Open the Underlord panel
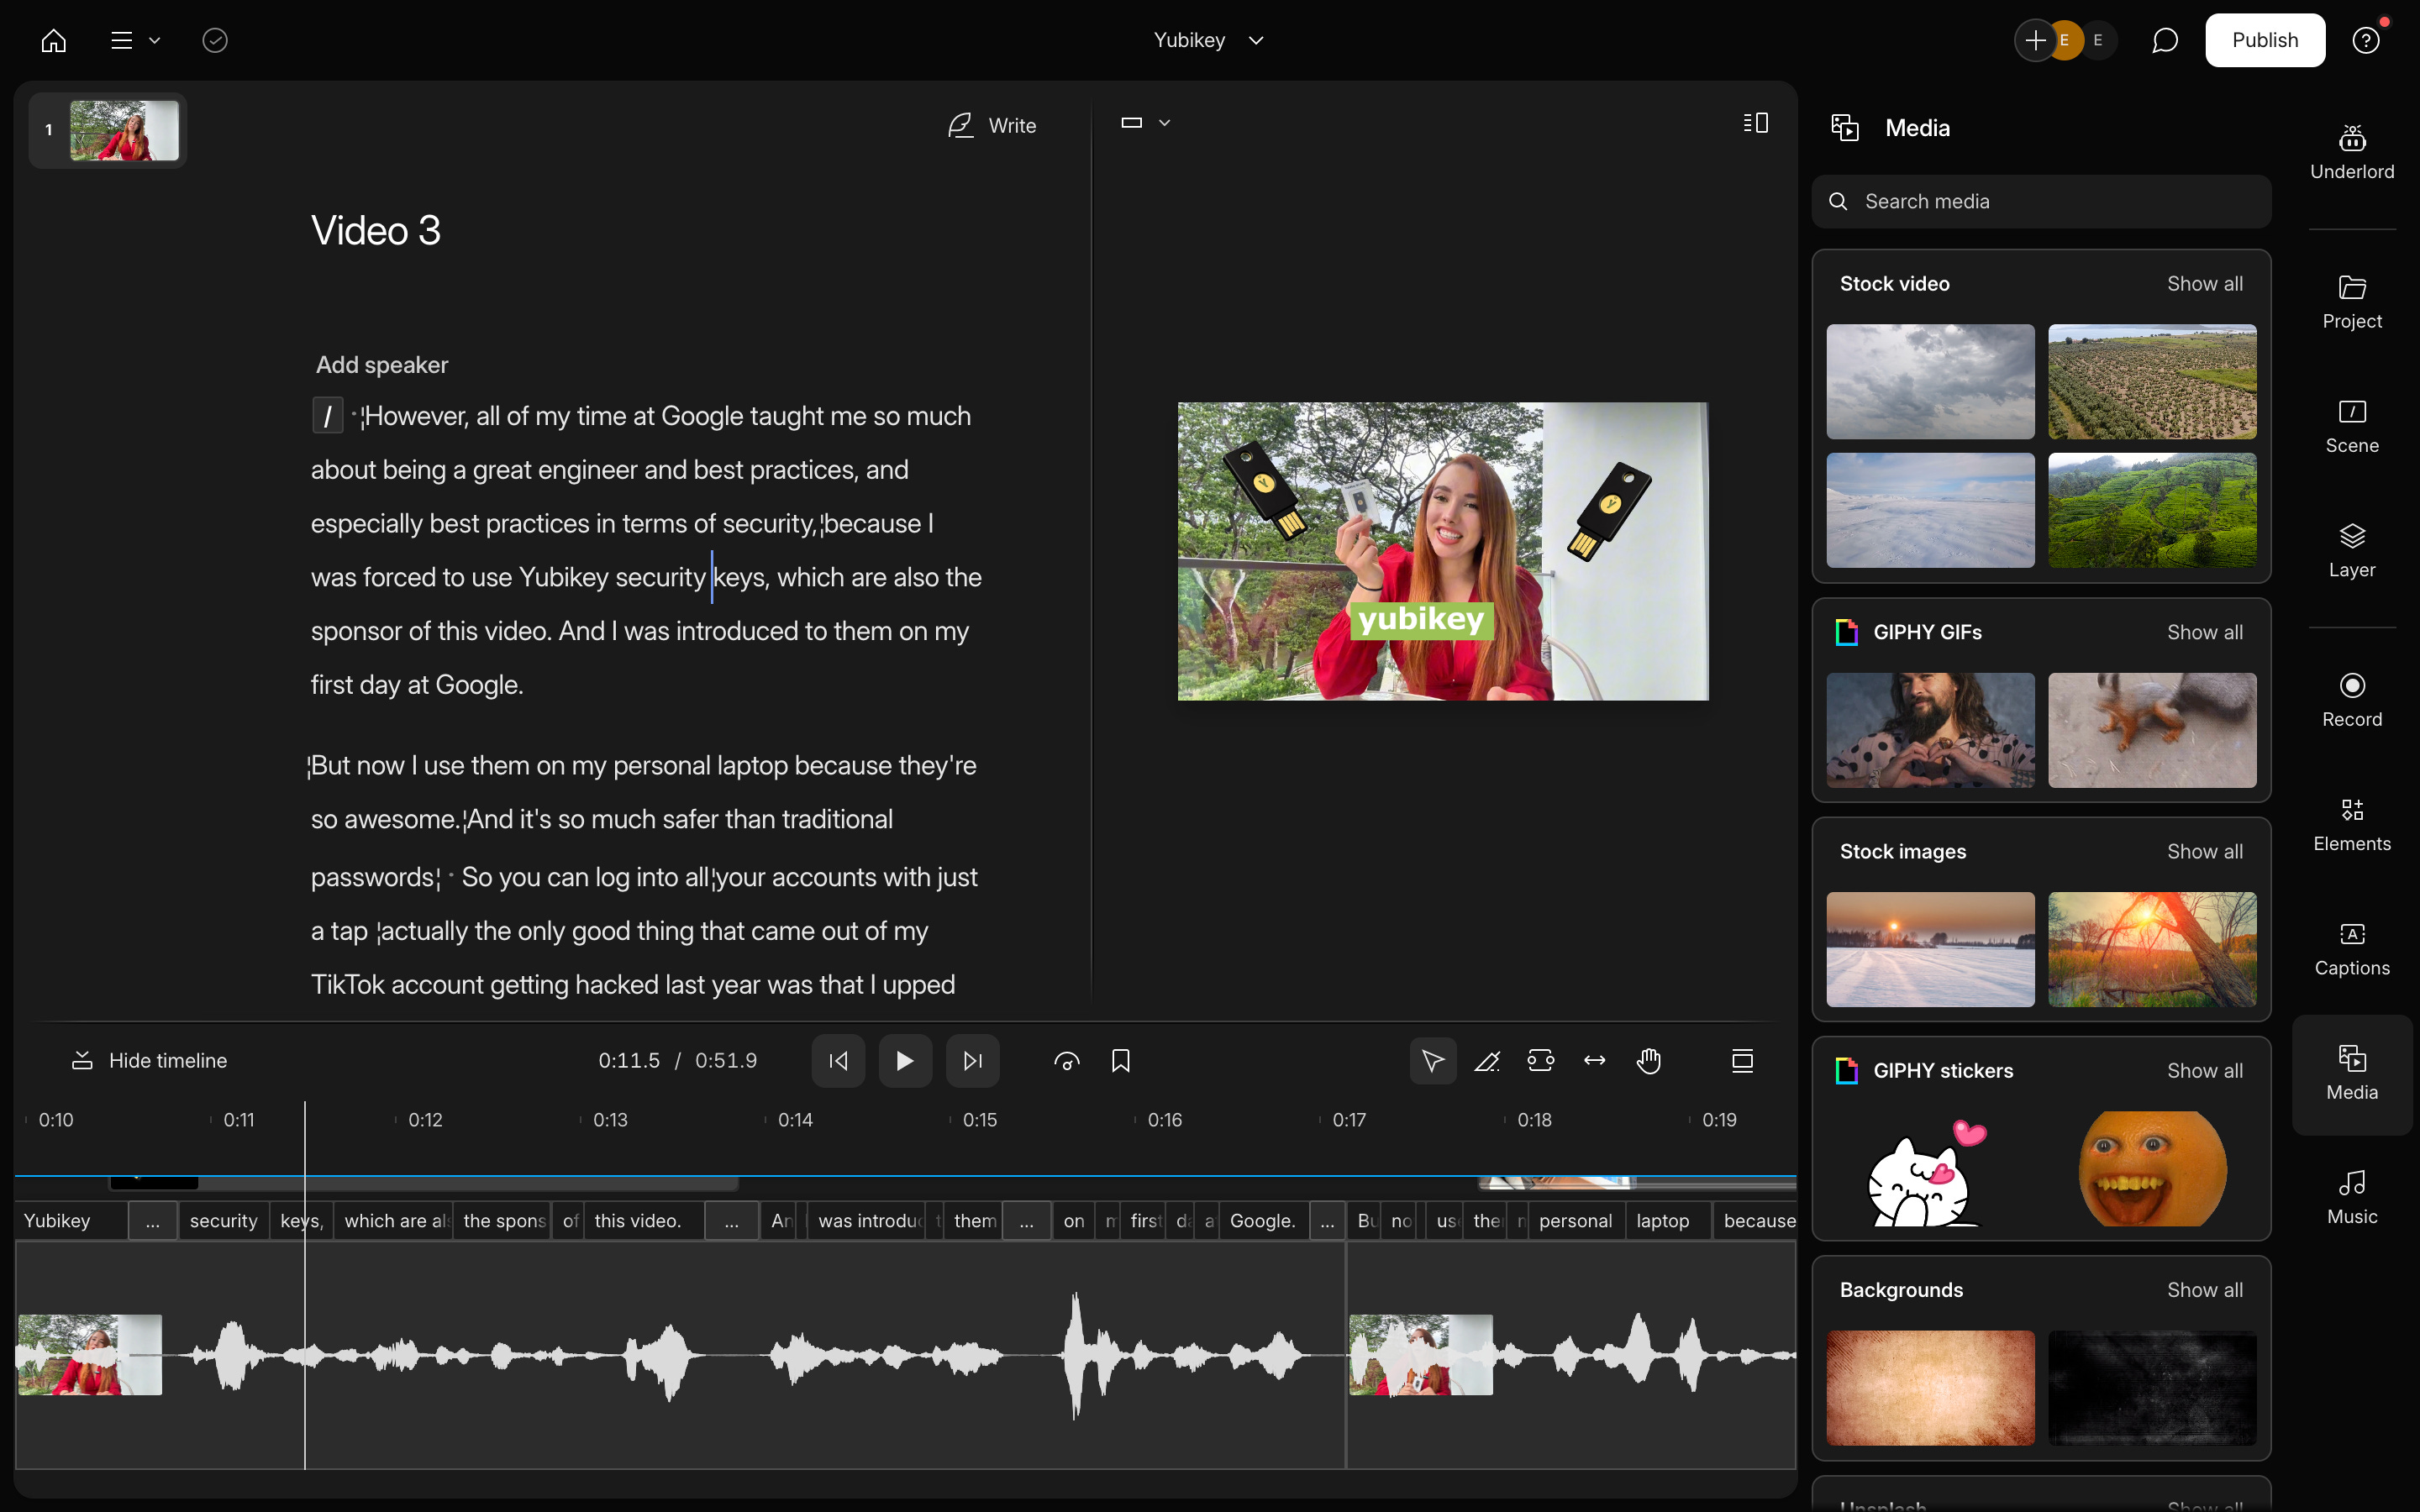This screenshot has height=1512, width=2420. tap(2352, 153)
